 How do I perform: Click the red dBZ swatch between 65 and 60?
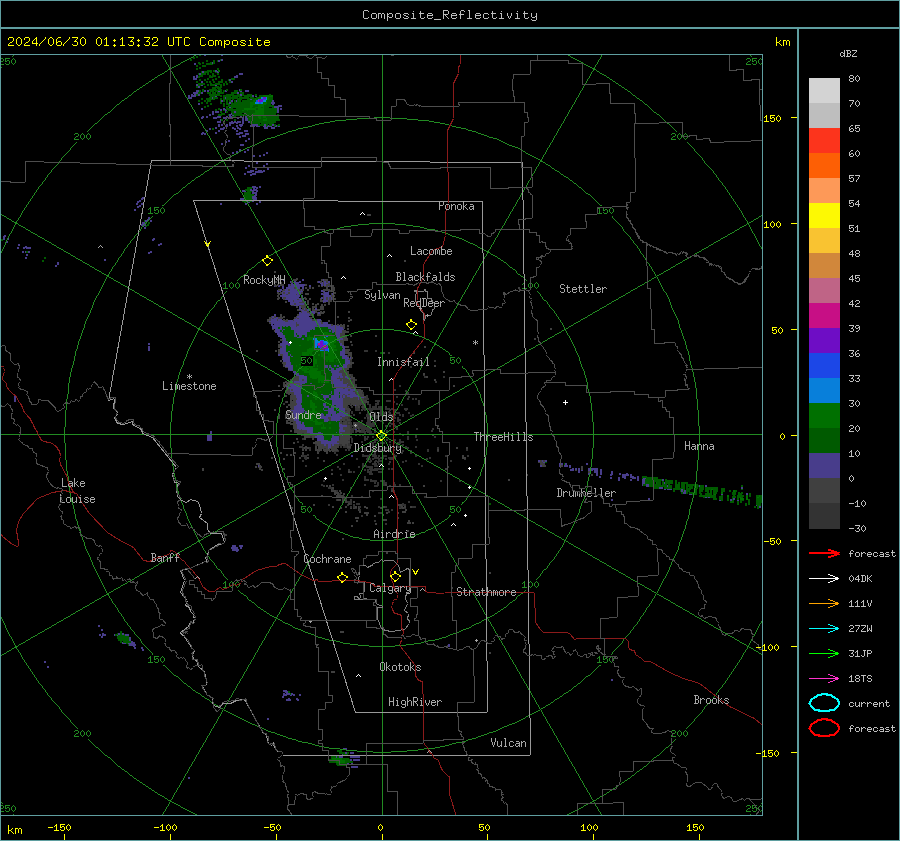click(x=824, y=141)
